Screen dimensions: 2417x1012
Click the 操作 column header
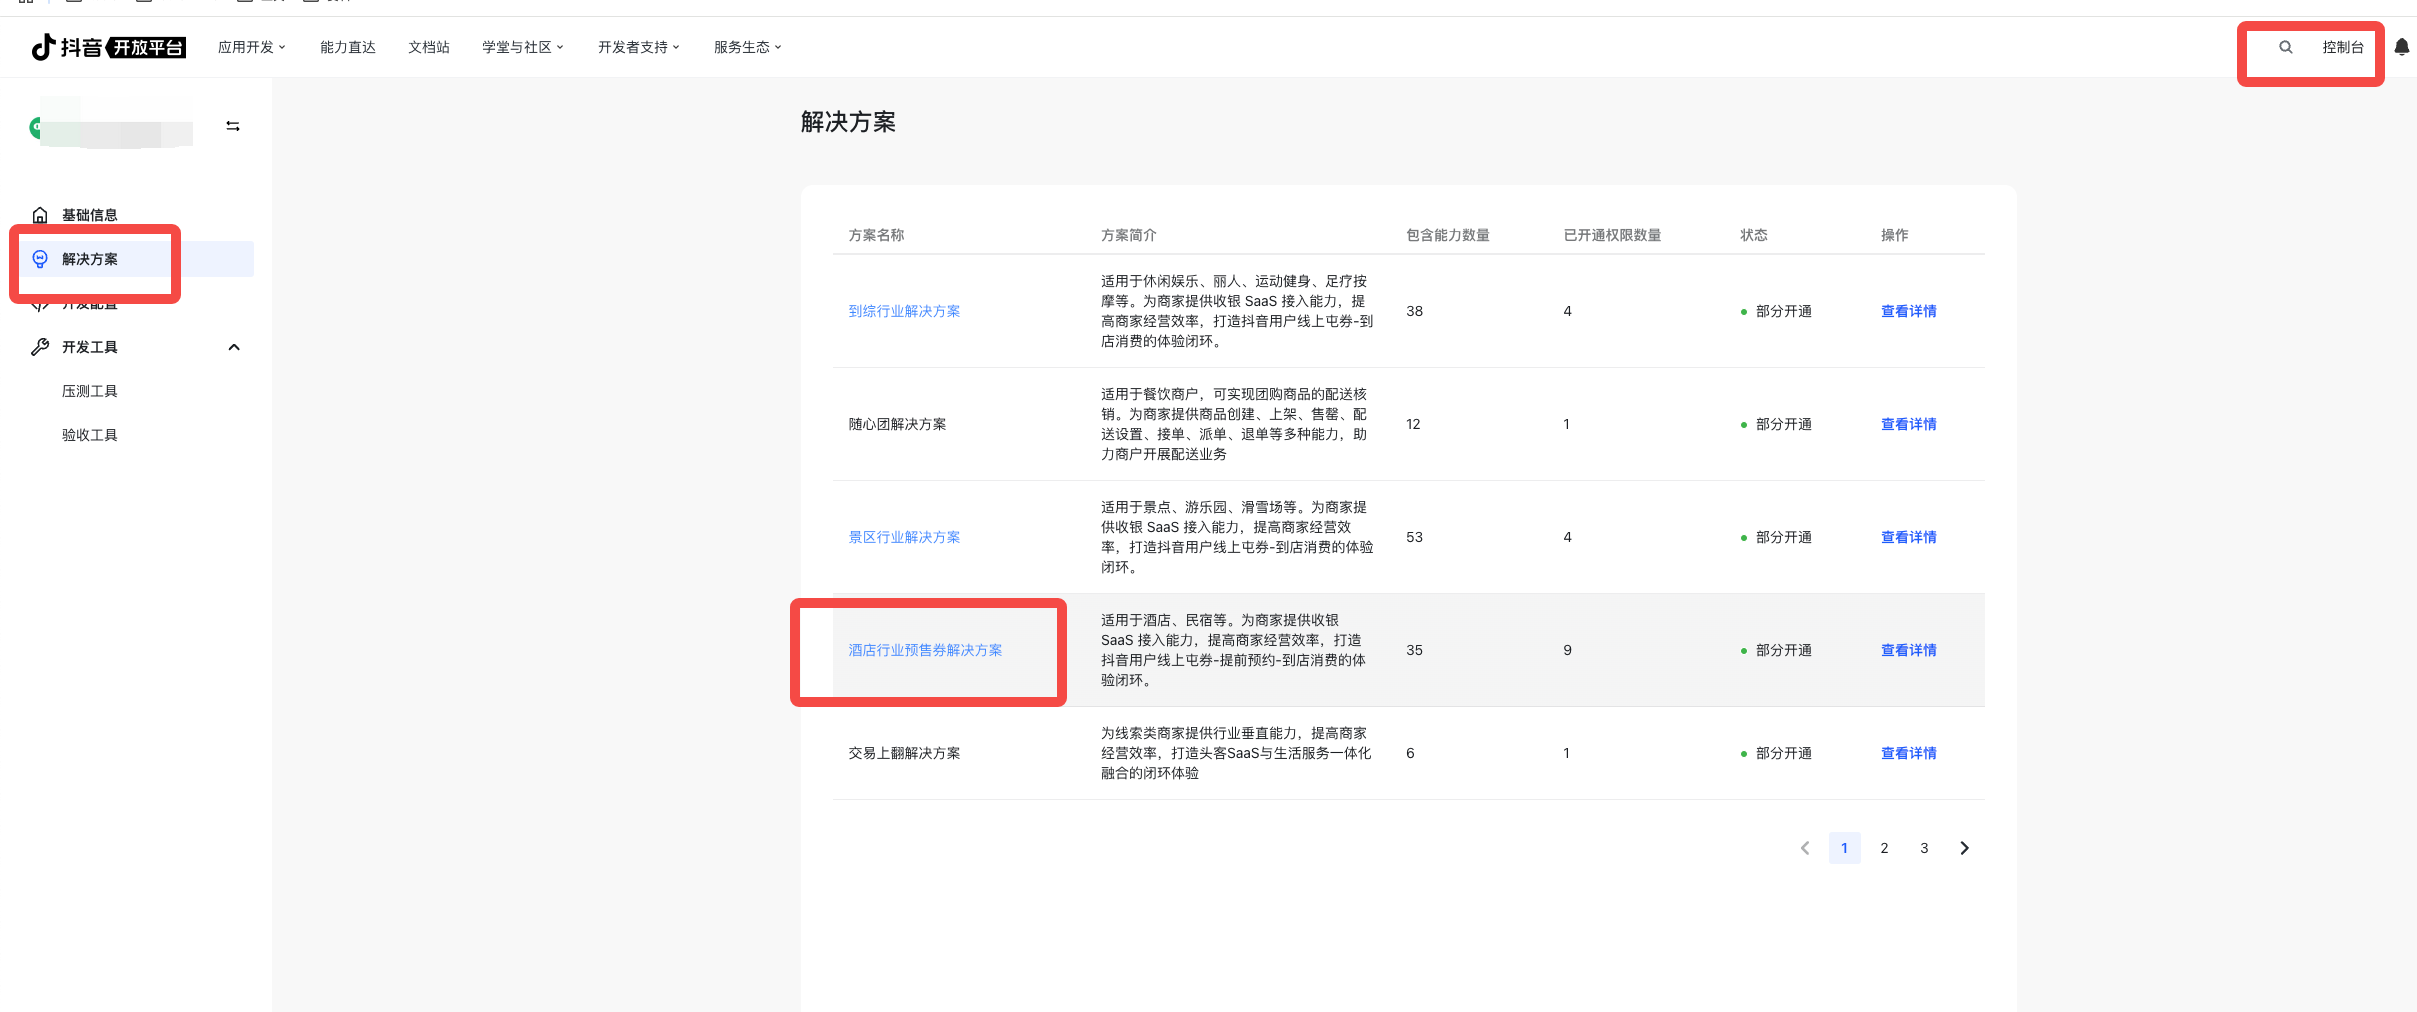click(x=1894, y=235)
